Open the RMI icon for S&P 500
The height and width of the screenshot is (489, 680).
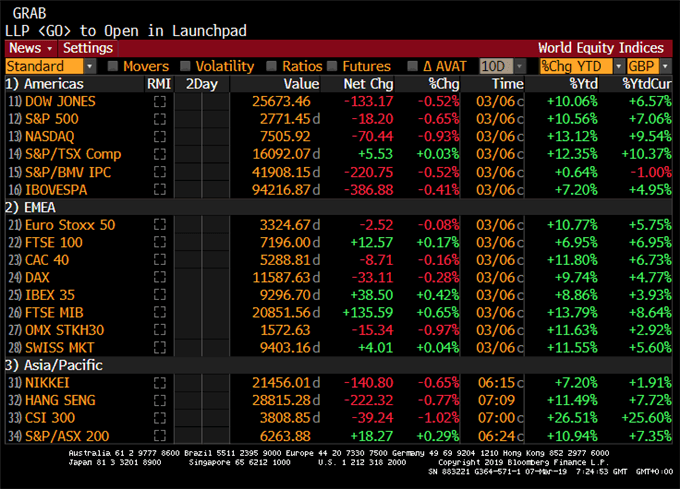(x=160, y=119)
